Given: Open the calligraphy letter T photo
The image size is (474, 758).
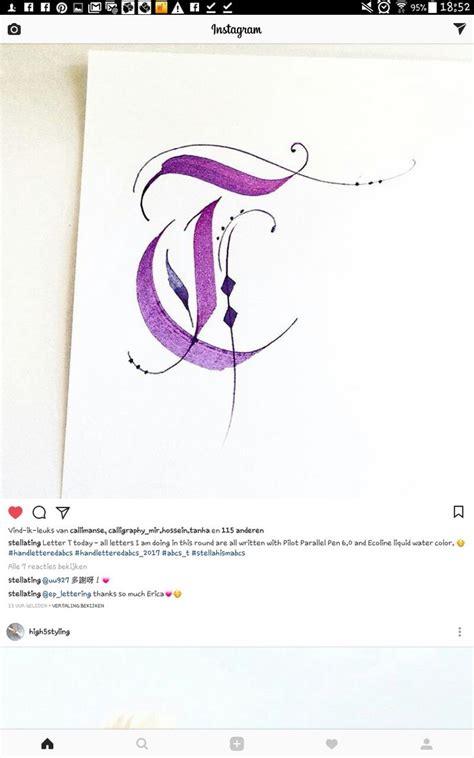Looking at the screenshot, I should tap(237, 271).
